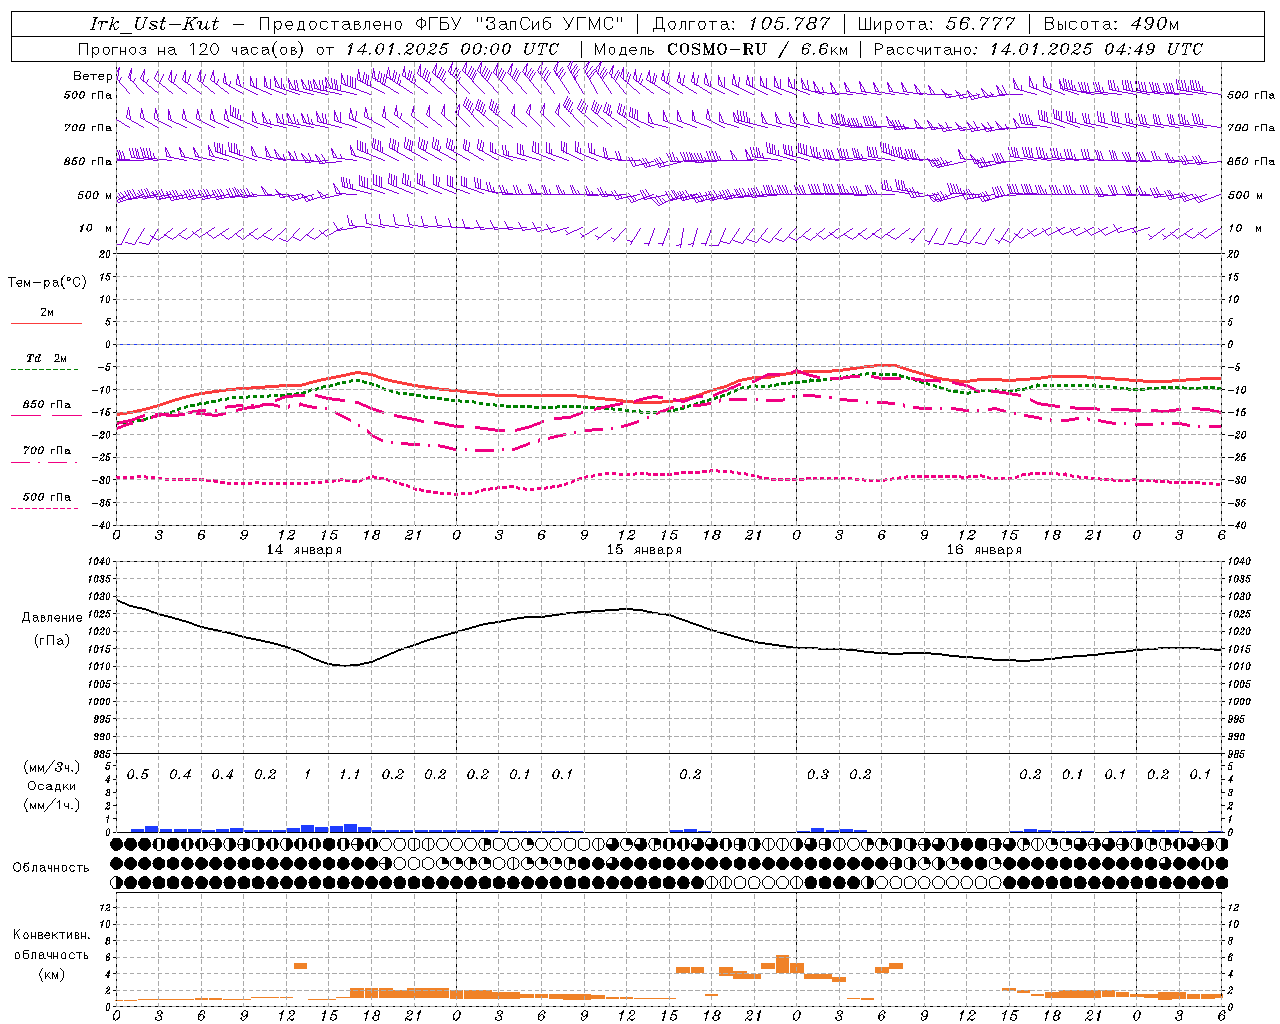Select the (мм/3ч.) unit label
1280x1024 pixels.
point(52,767)
